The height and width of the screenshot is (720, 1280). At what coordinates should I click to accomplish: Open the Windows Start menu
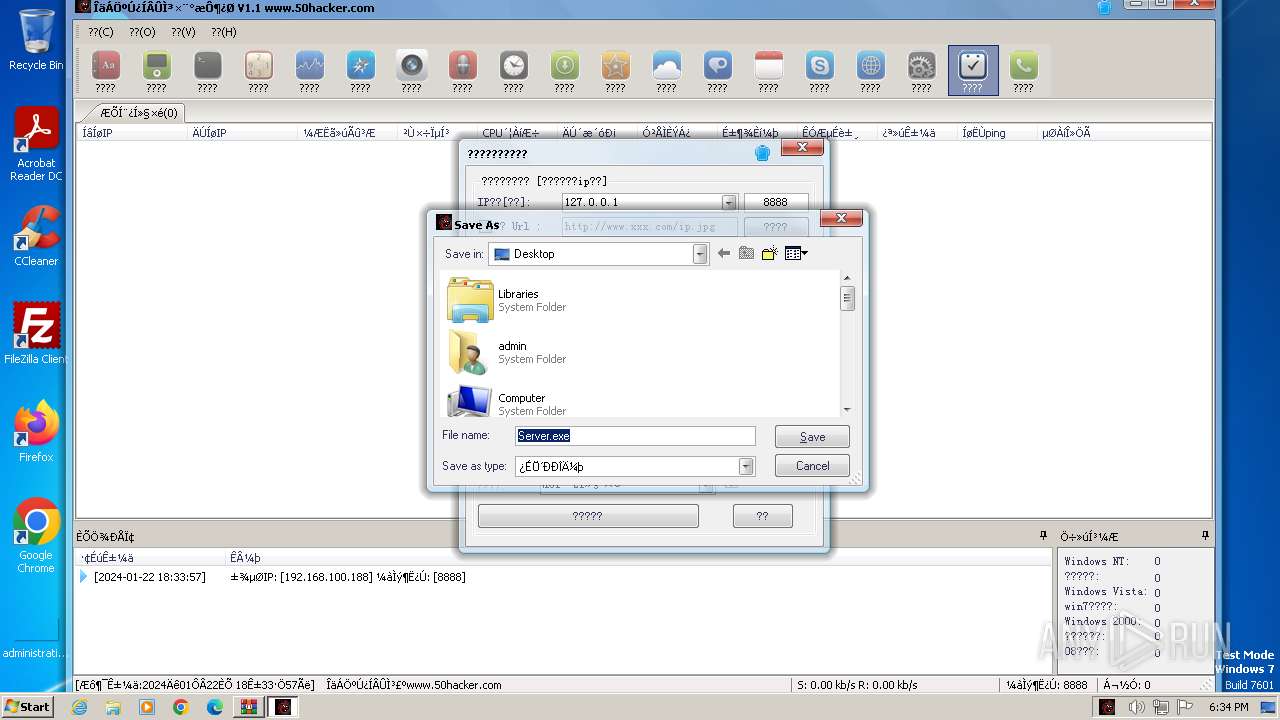27,707
